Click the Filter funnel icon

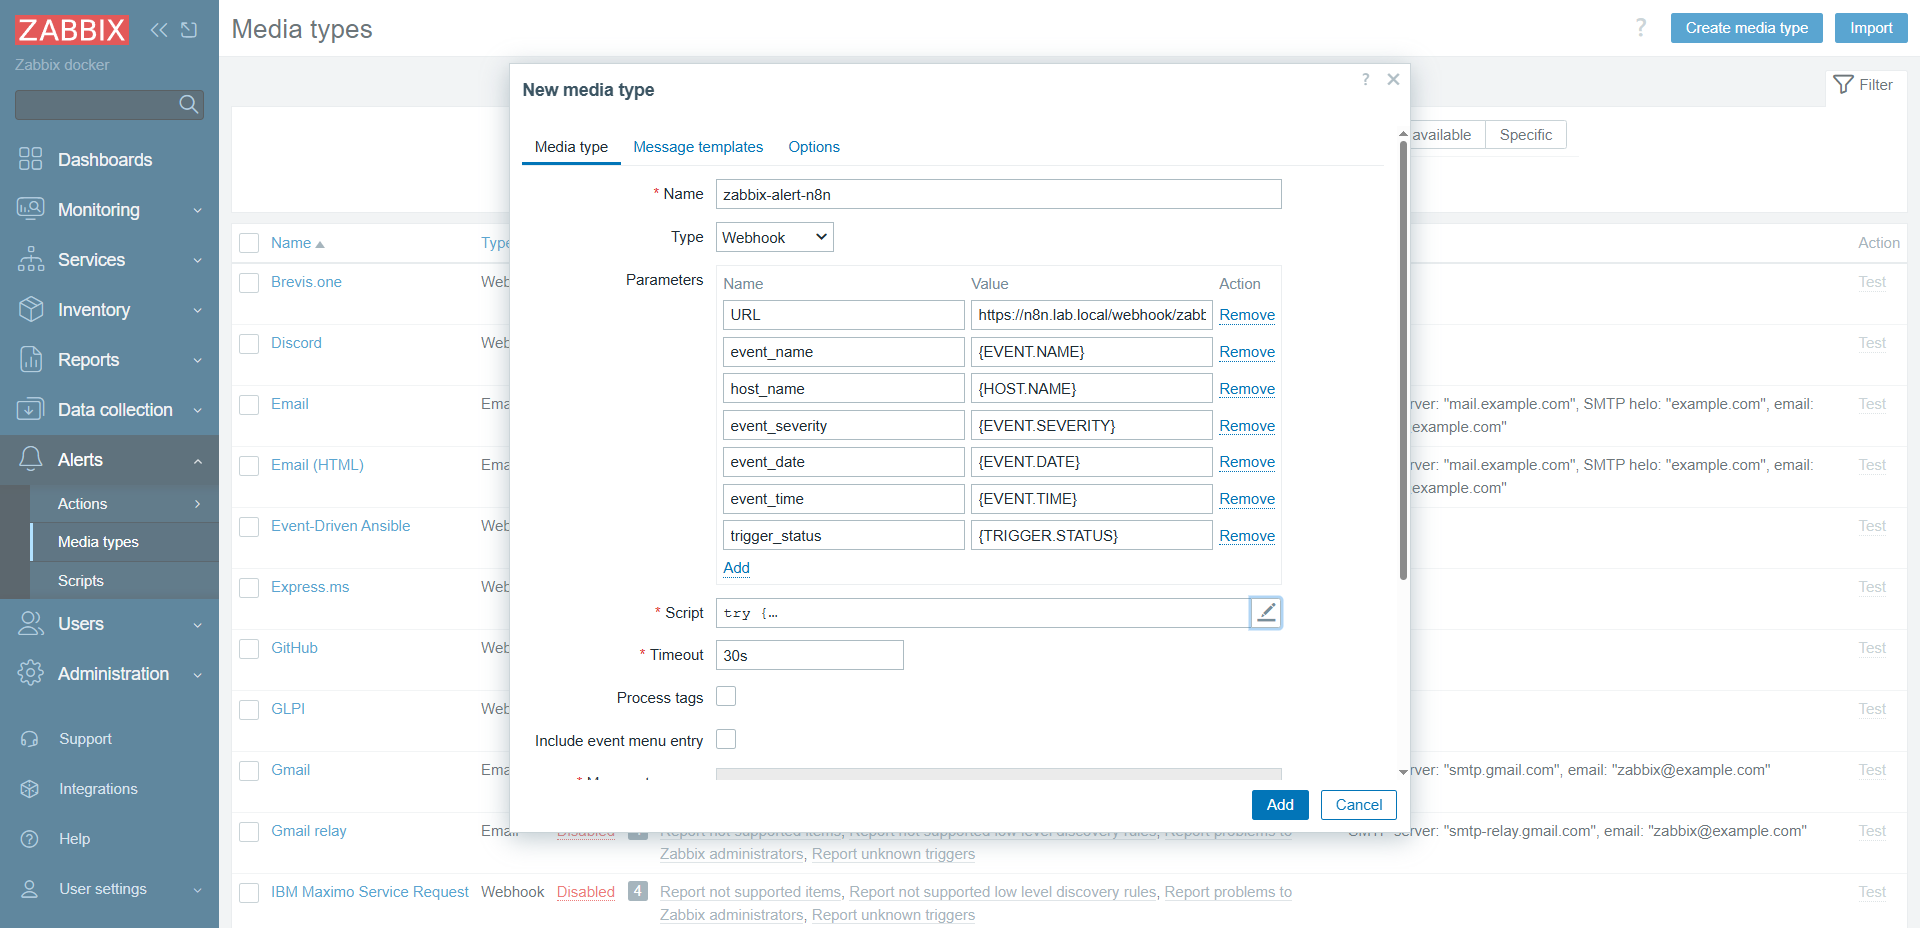click(1844, 85)
